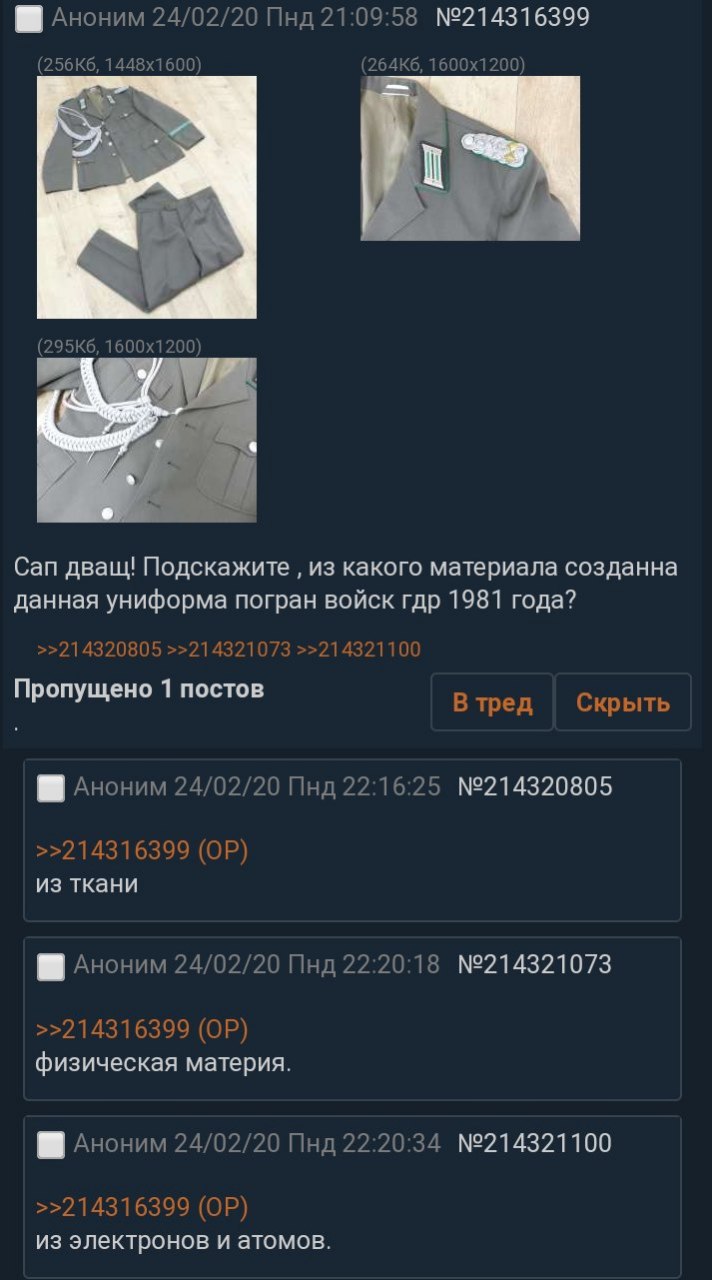Follow reply link >>214321073 under OP
Image resolution: width=712 pixels, height=1280 pixels.
click(x=229, y=650)
